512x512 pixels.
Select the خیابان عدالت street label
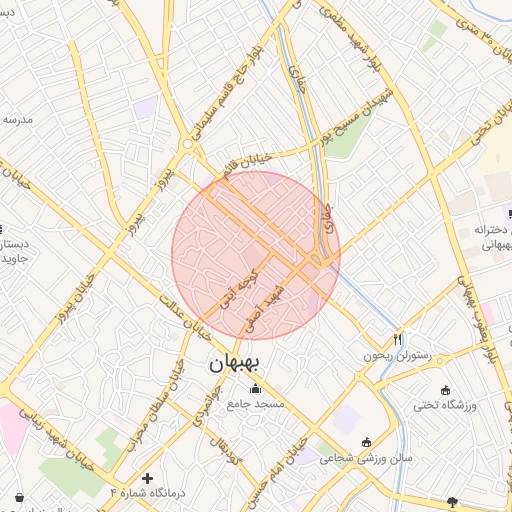[185, 317]
